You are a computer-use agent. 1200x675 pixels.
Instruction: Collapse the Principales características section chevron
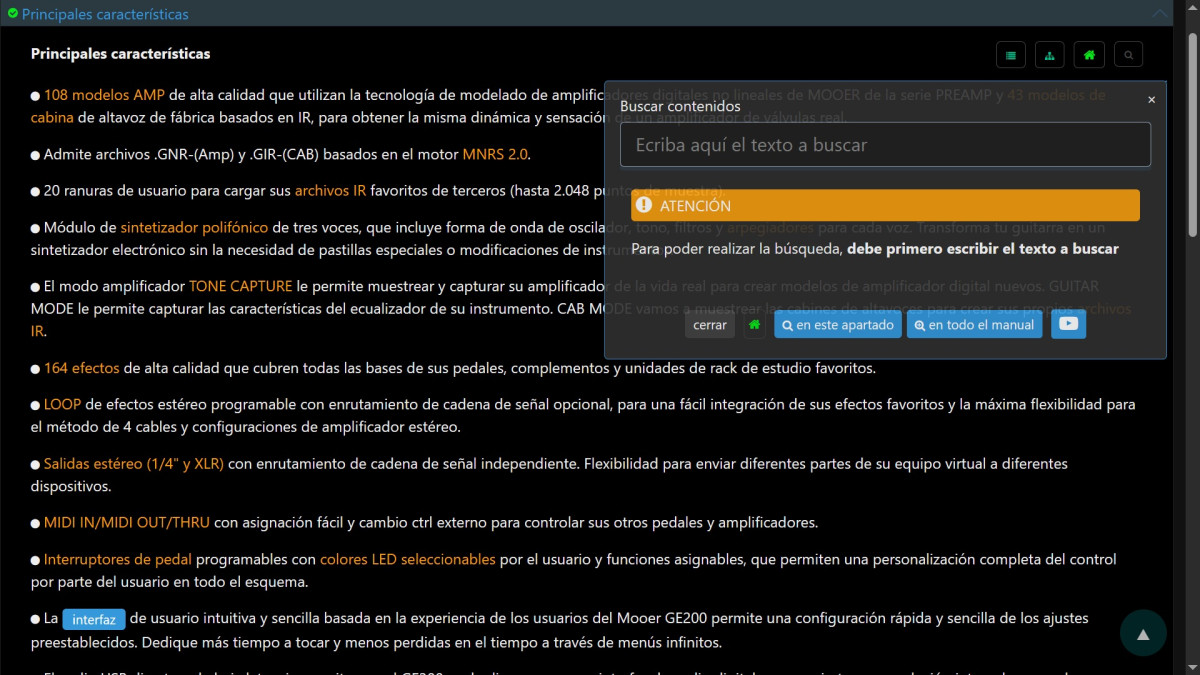tap(1160, 14)
